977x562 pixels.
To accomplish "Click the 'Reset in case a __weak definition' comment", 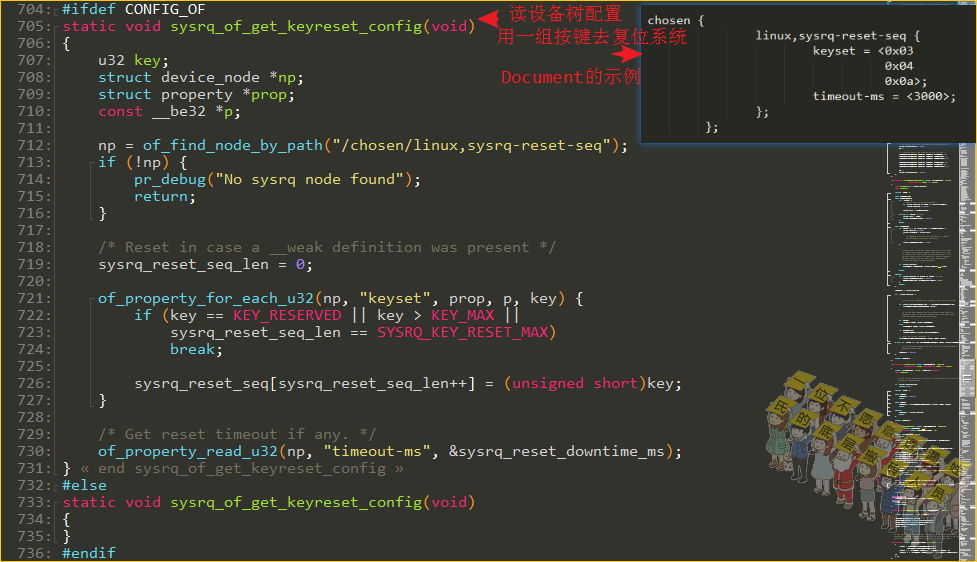I will tap(327, 247).
